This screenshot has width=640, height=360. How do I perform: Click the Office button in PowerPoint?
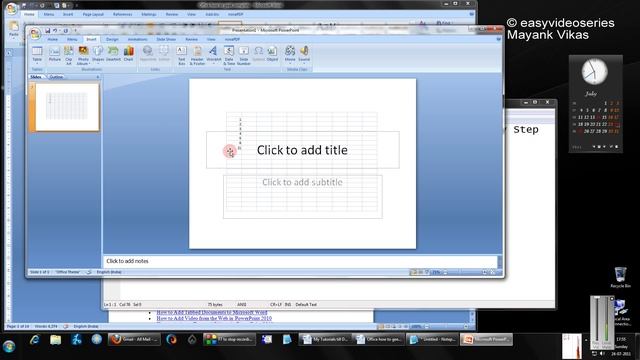coord(35,33)
